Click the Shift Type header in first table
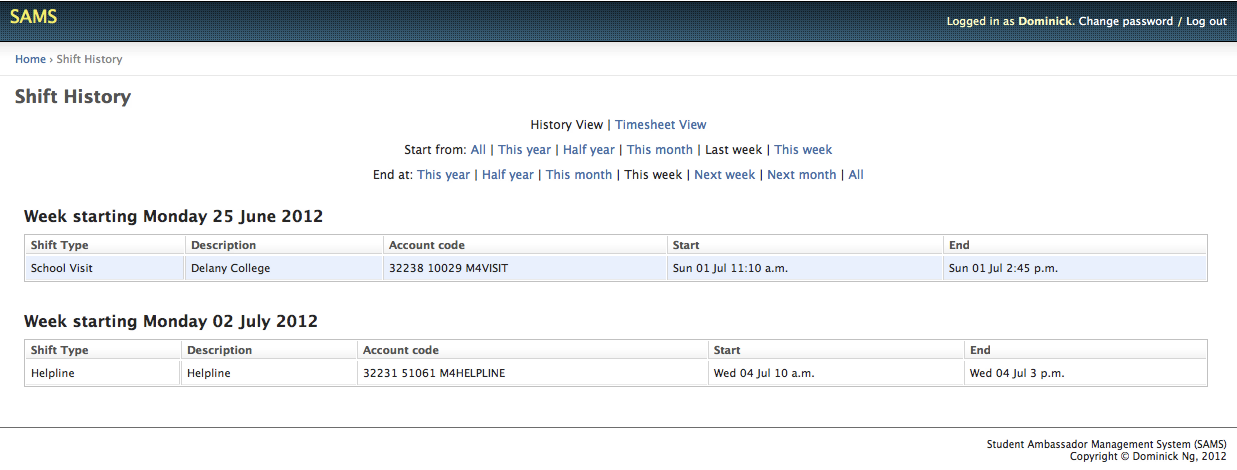 pos(60,245)
